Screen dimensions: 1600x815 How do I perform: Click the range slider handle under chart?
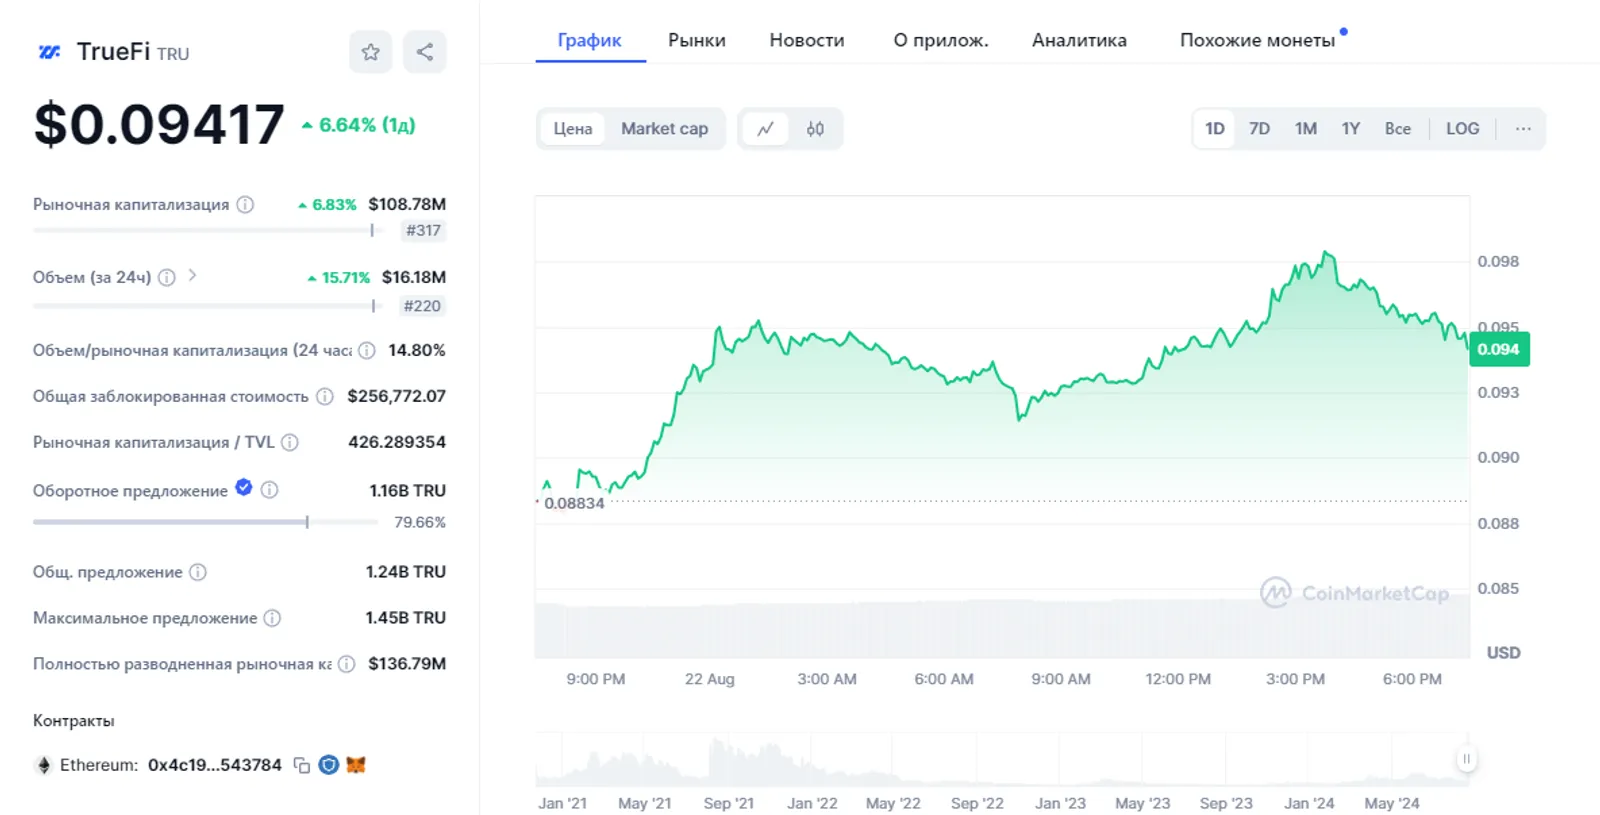pos(1466,759)
